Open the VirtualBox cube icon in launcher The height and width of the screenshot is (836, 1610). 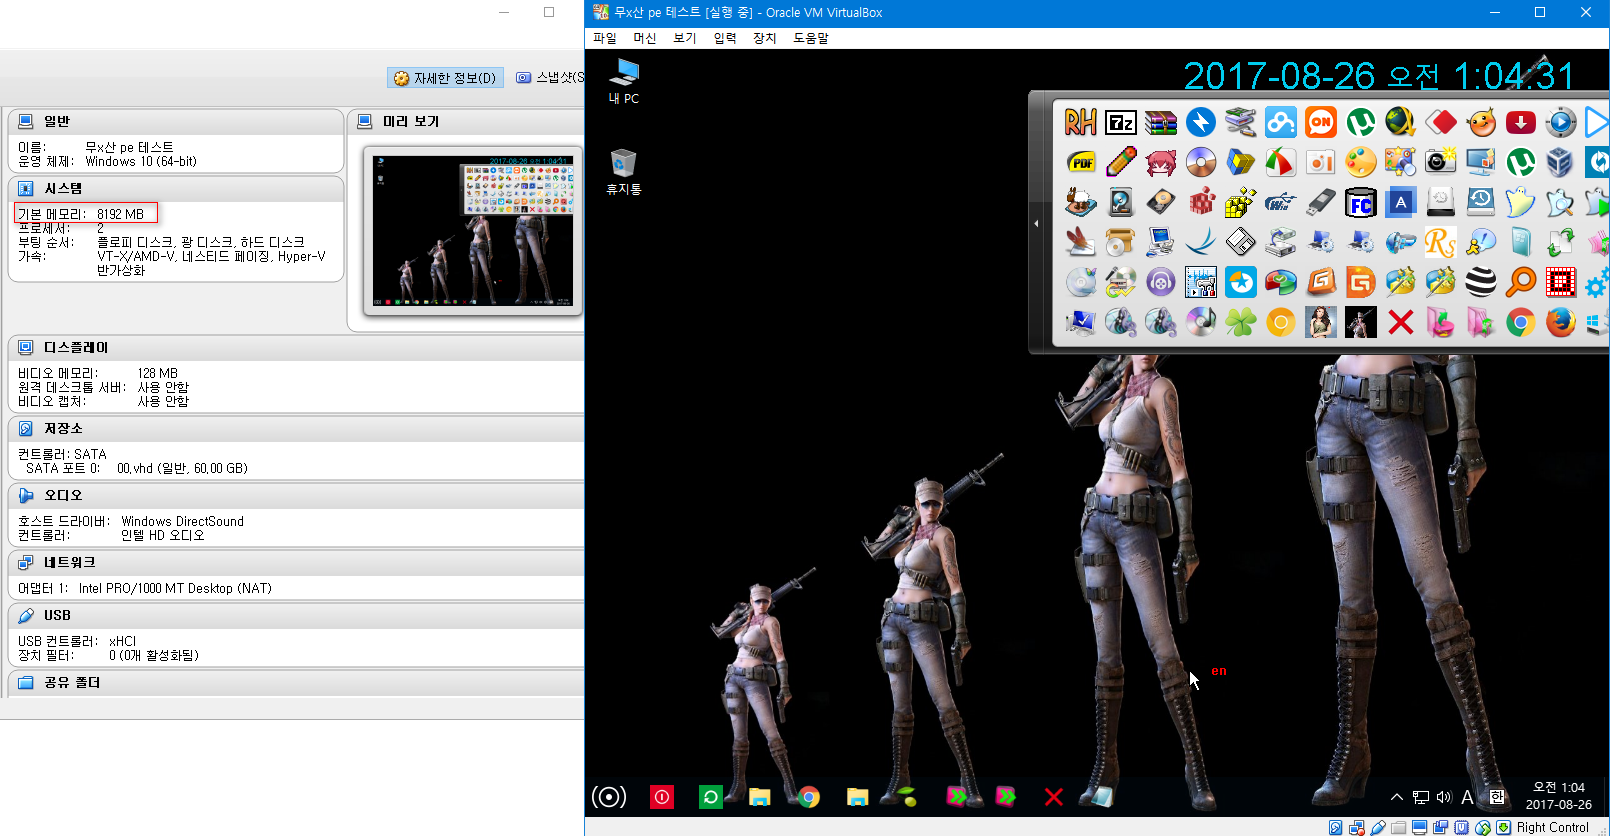(x=1561, y=162)
